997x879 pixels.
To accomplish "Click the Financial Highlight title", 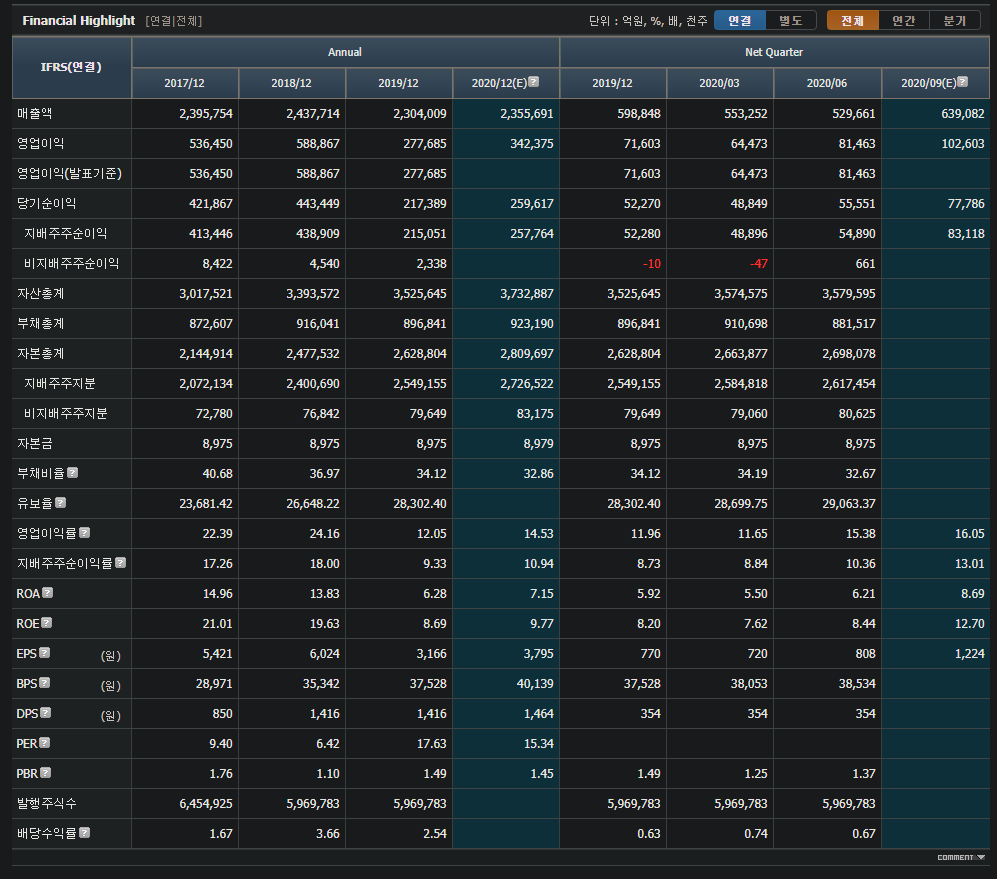I will 79,20.
